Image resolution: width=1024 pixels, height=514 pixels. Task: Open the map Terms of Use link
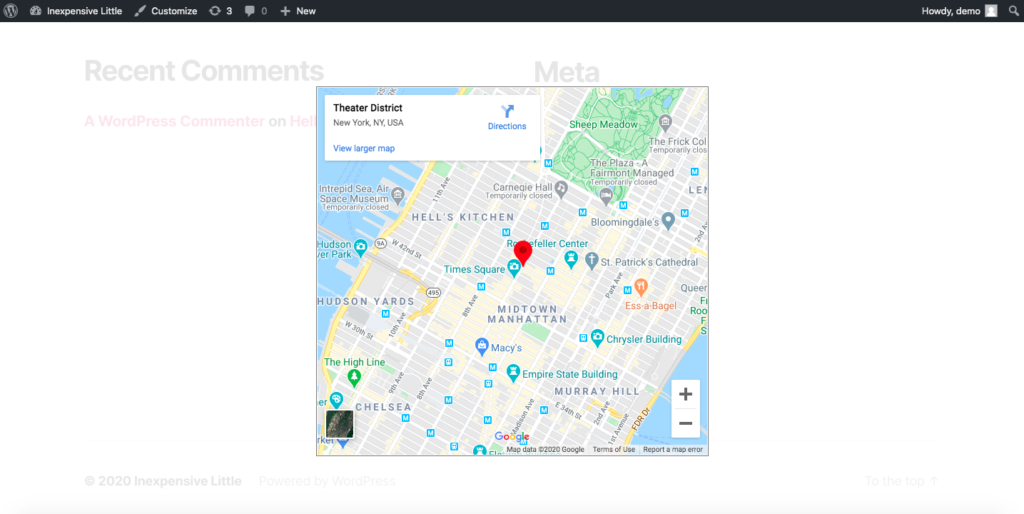[x=613, y=450]
